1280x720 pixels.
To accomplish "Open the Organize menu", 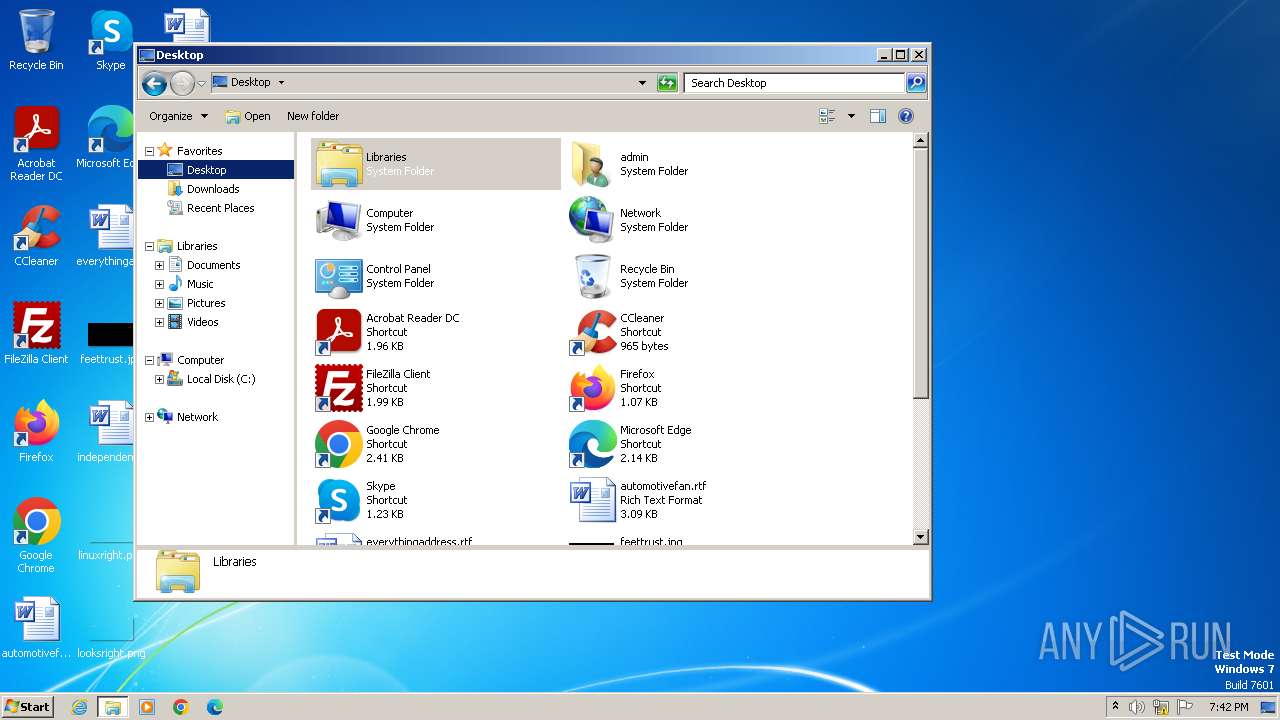I will [178, 116].
